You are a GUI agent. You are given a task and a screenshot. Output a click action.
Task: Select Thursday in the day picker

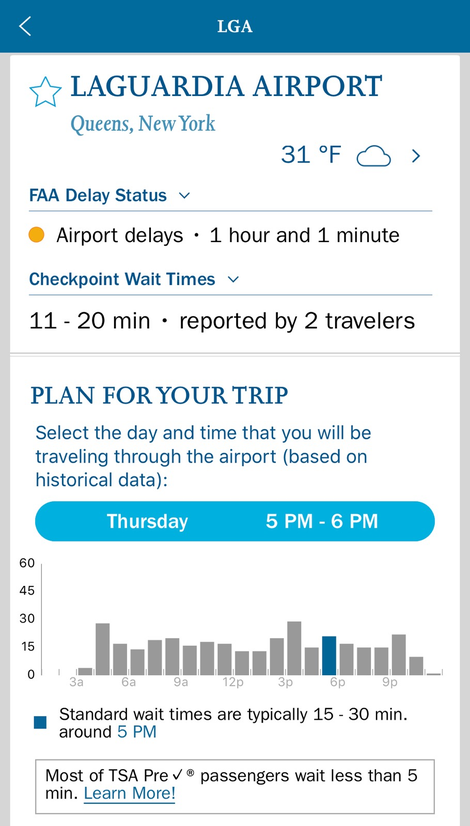(x=147, y=522)
